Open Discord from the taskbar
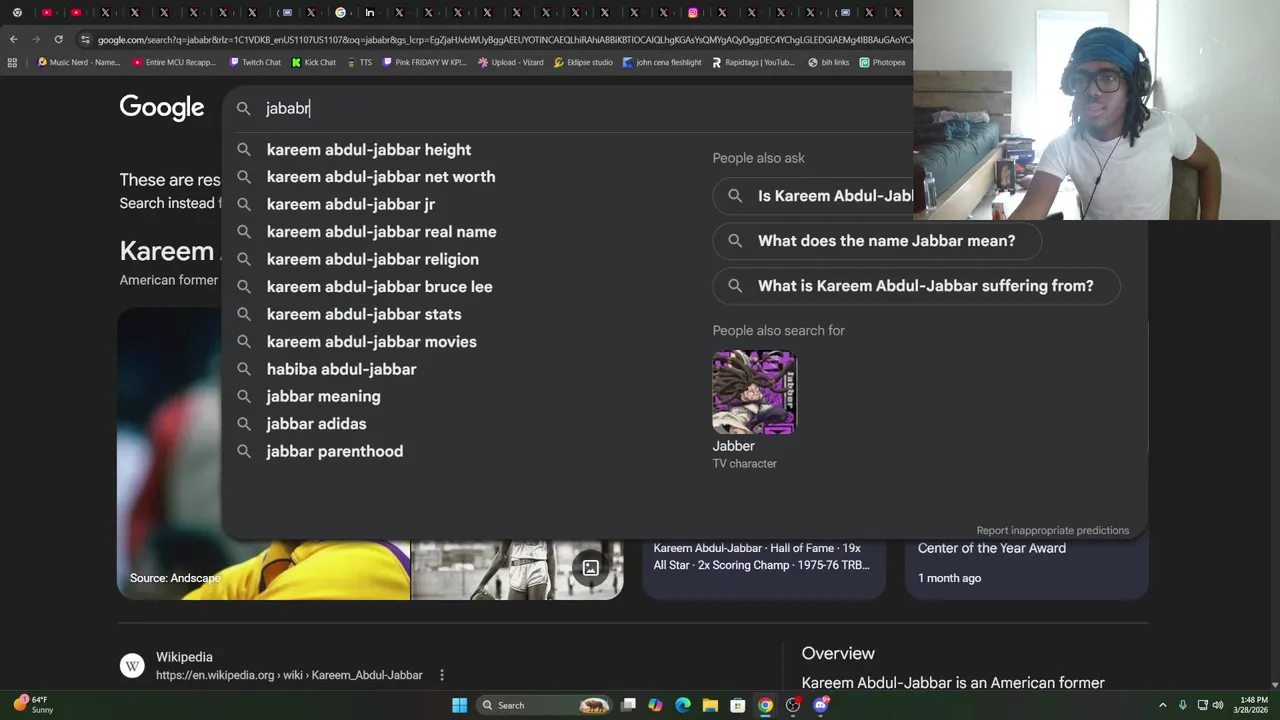Image resolution: width=1280 pixels, height=720 pixels. click(x=821, y=705)
